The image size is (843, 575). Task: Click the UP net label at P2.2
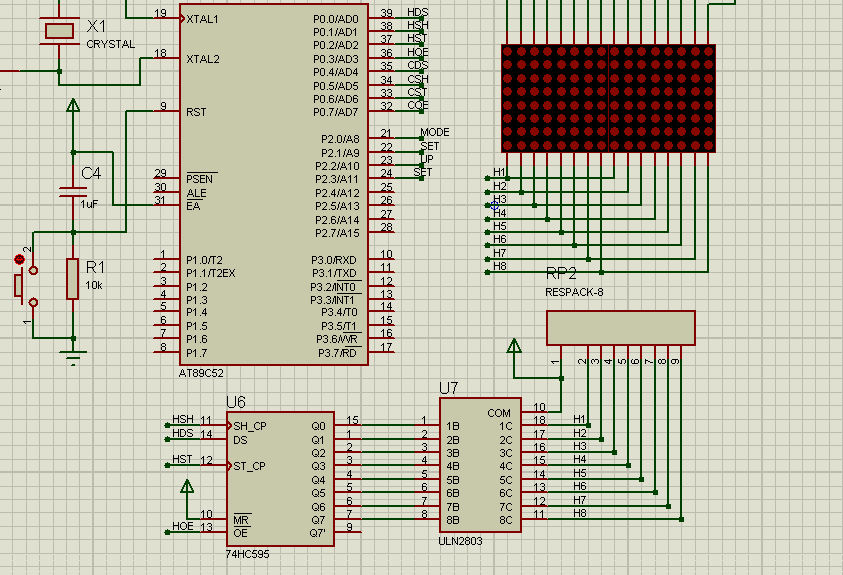427,159
